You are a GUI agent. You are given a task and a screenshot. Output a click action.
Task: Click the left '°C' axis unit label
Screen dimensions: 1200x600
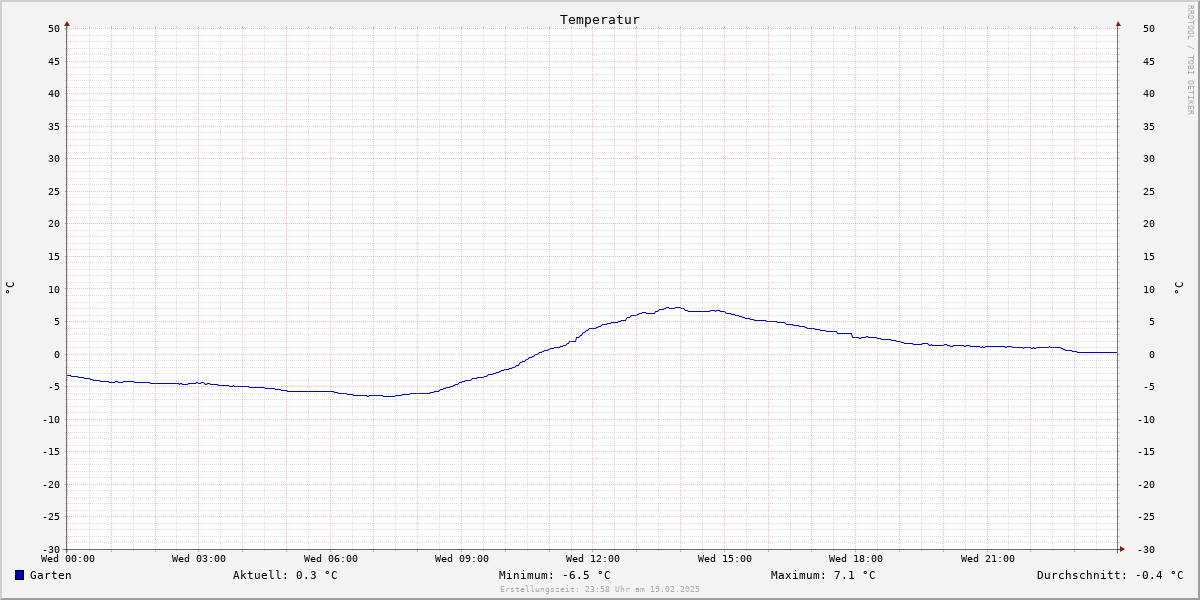tap(10, 288)
